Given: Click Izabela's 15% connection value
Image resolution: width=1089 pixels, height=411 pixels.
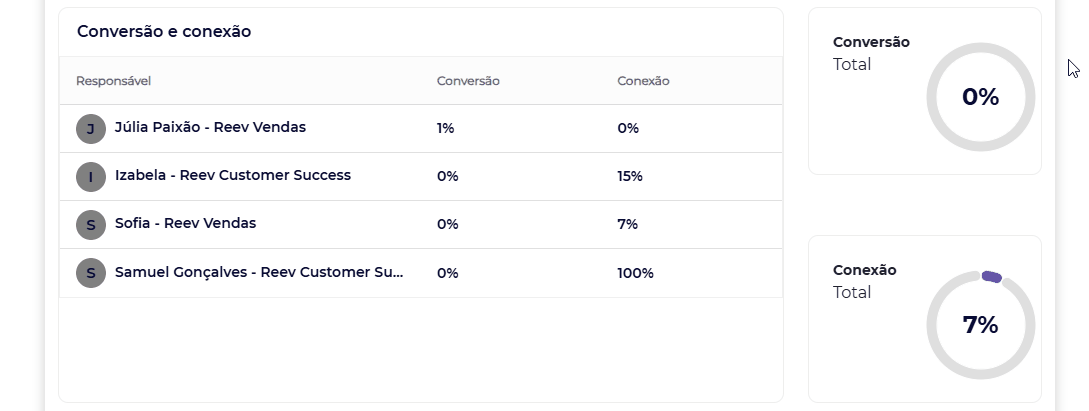Looking at the screenshot, I should point(630,176).
